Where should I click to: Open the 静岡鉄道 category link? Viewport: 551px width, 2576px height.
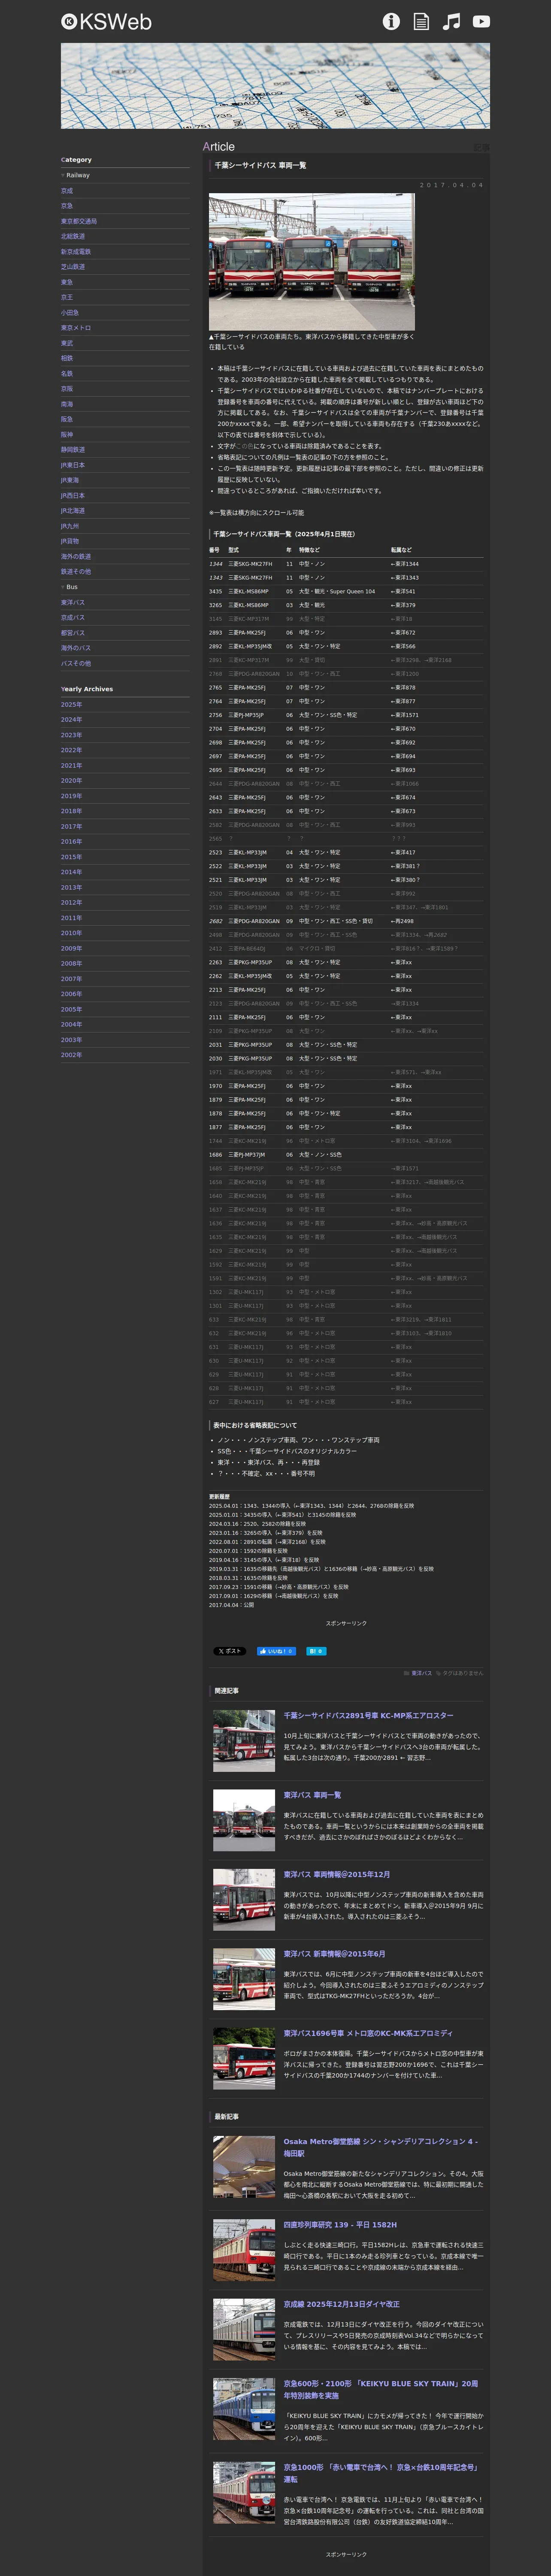tap(73, 450)
